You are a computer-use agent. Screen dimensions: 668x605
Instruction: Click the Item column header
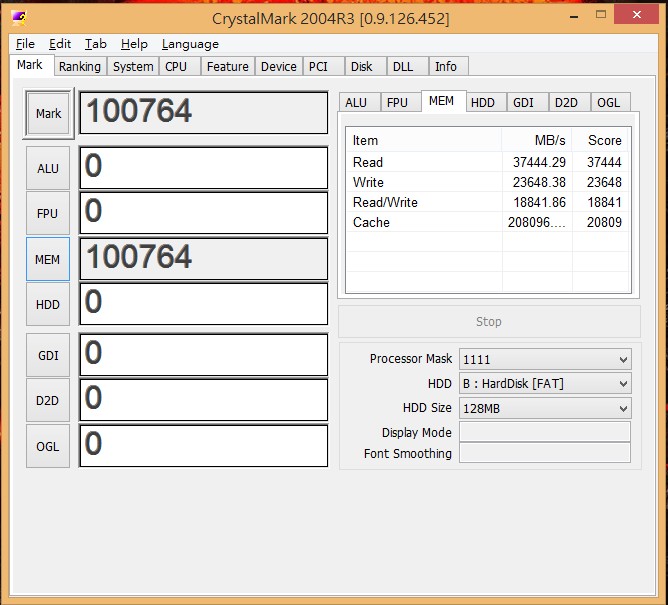point(424,140)
